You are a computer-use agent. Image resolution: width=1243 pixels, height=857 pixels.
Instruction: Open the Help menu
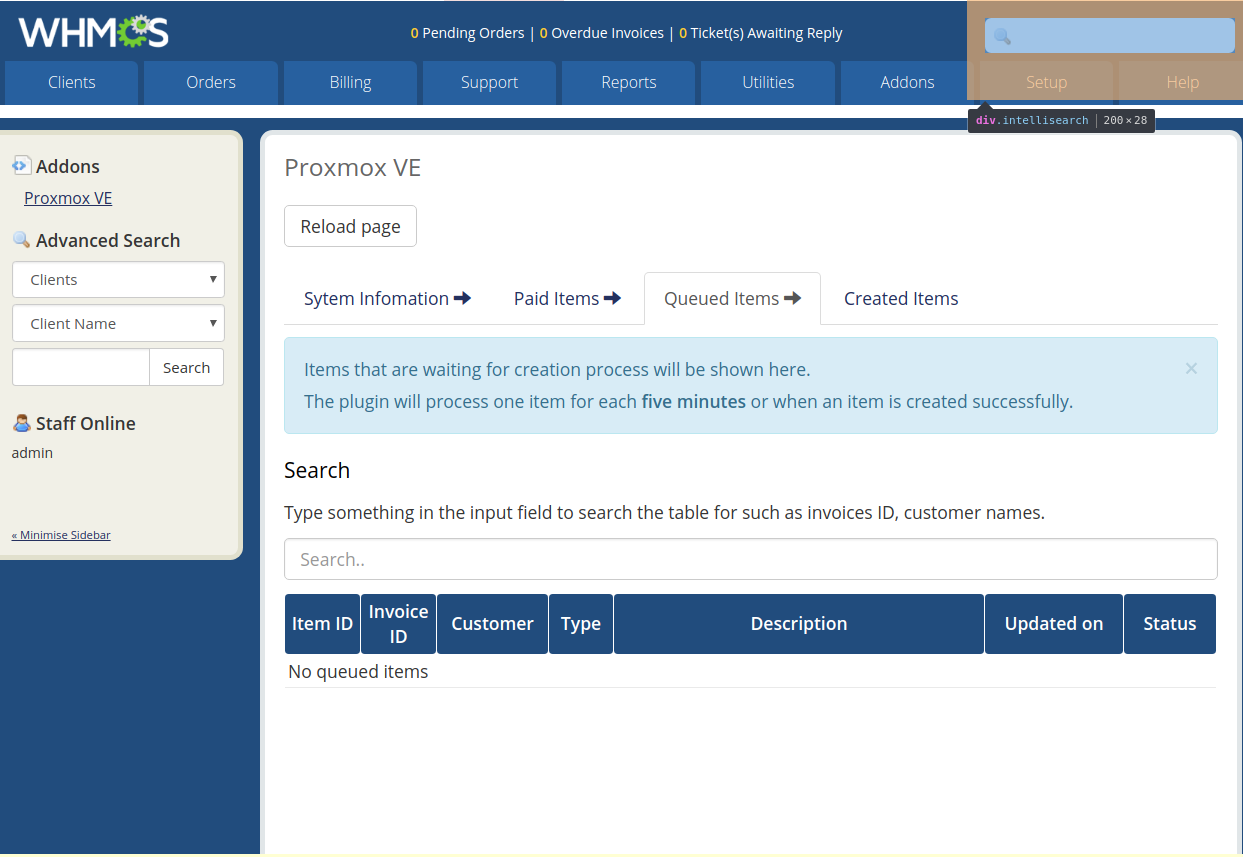[x=1182, y=82]
